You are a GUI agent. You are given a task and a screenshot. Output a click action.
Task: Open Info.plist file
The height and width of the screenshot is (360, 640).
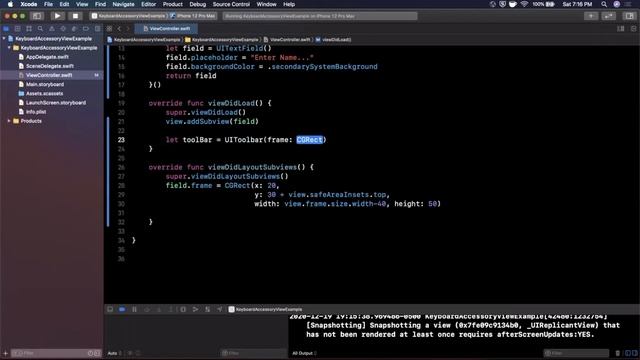36,111
